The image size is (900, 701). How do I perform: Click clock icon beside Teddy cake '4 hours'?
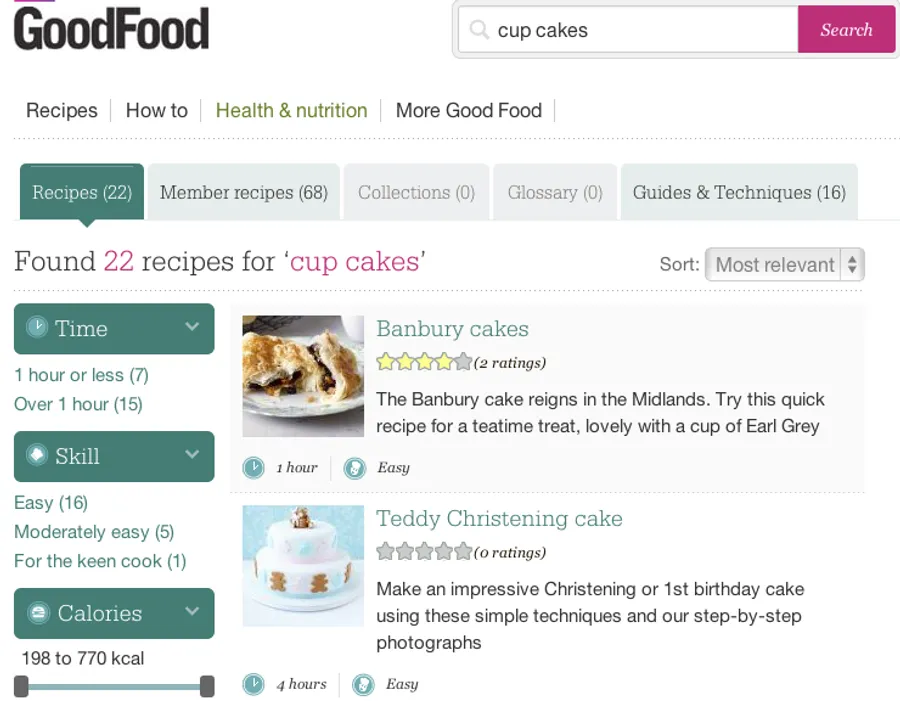(x=254, y=685)
